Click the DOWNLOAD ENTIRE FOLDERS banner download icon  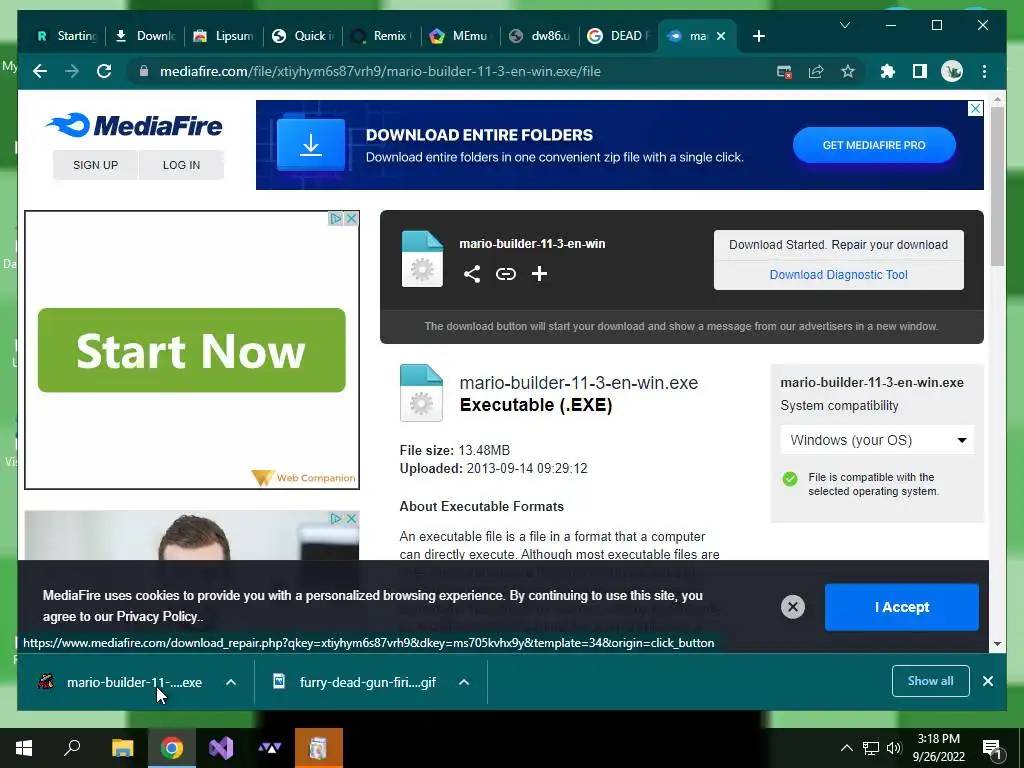pos(311,144)
